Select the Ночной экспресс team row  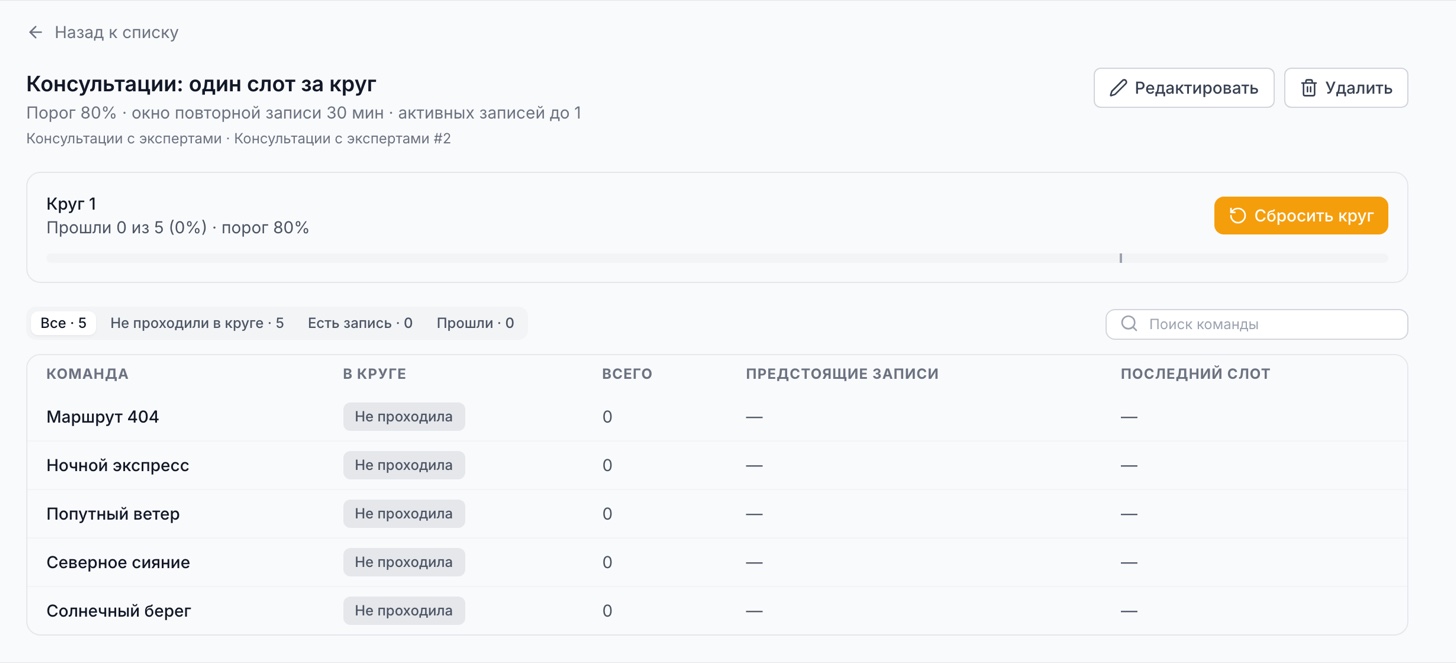[717, 465]
